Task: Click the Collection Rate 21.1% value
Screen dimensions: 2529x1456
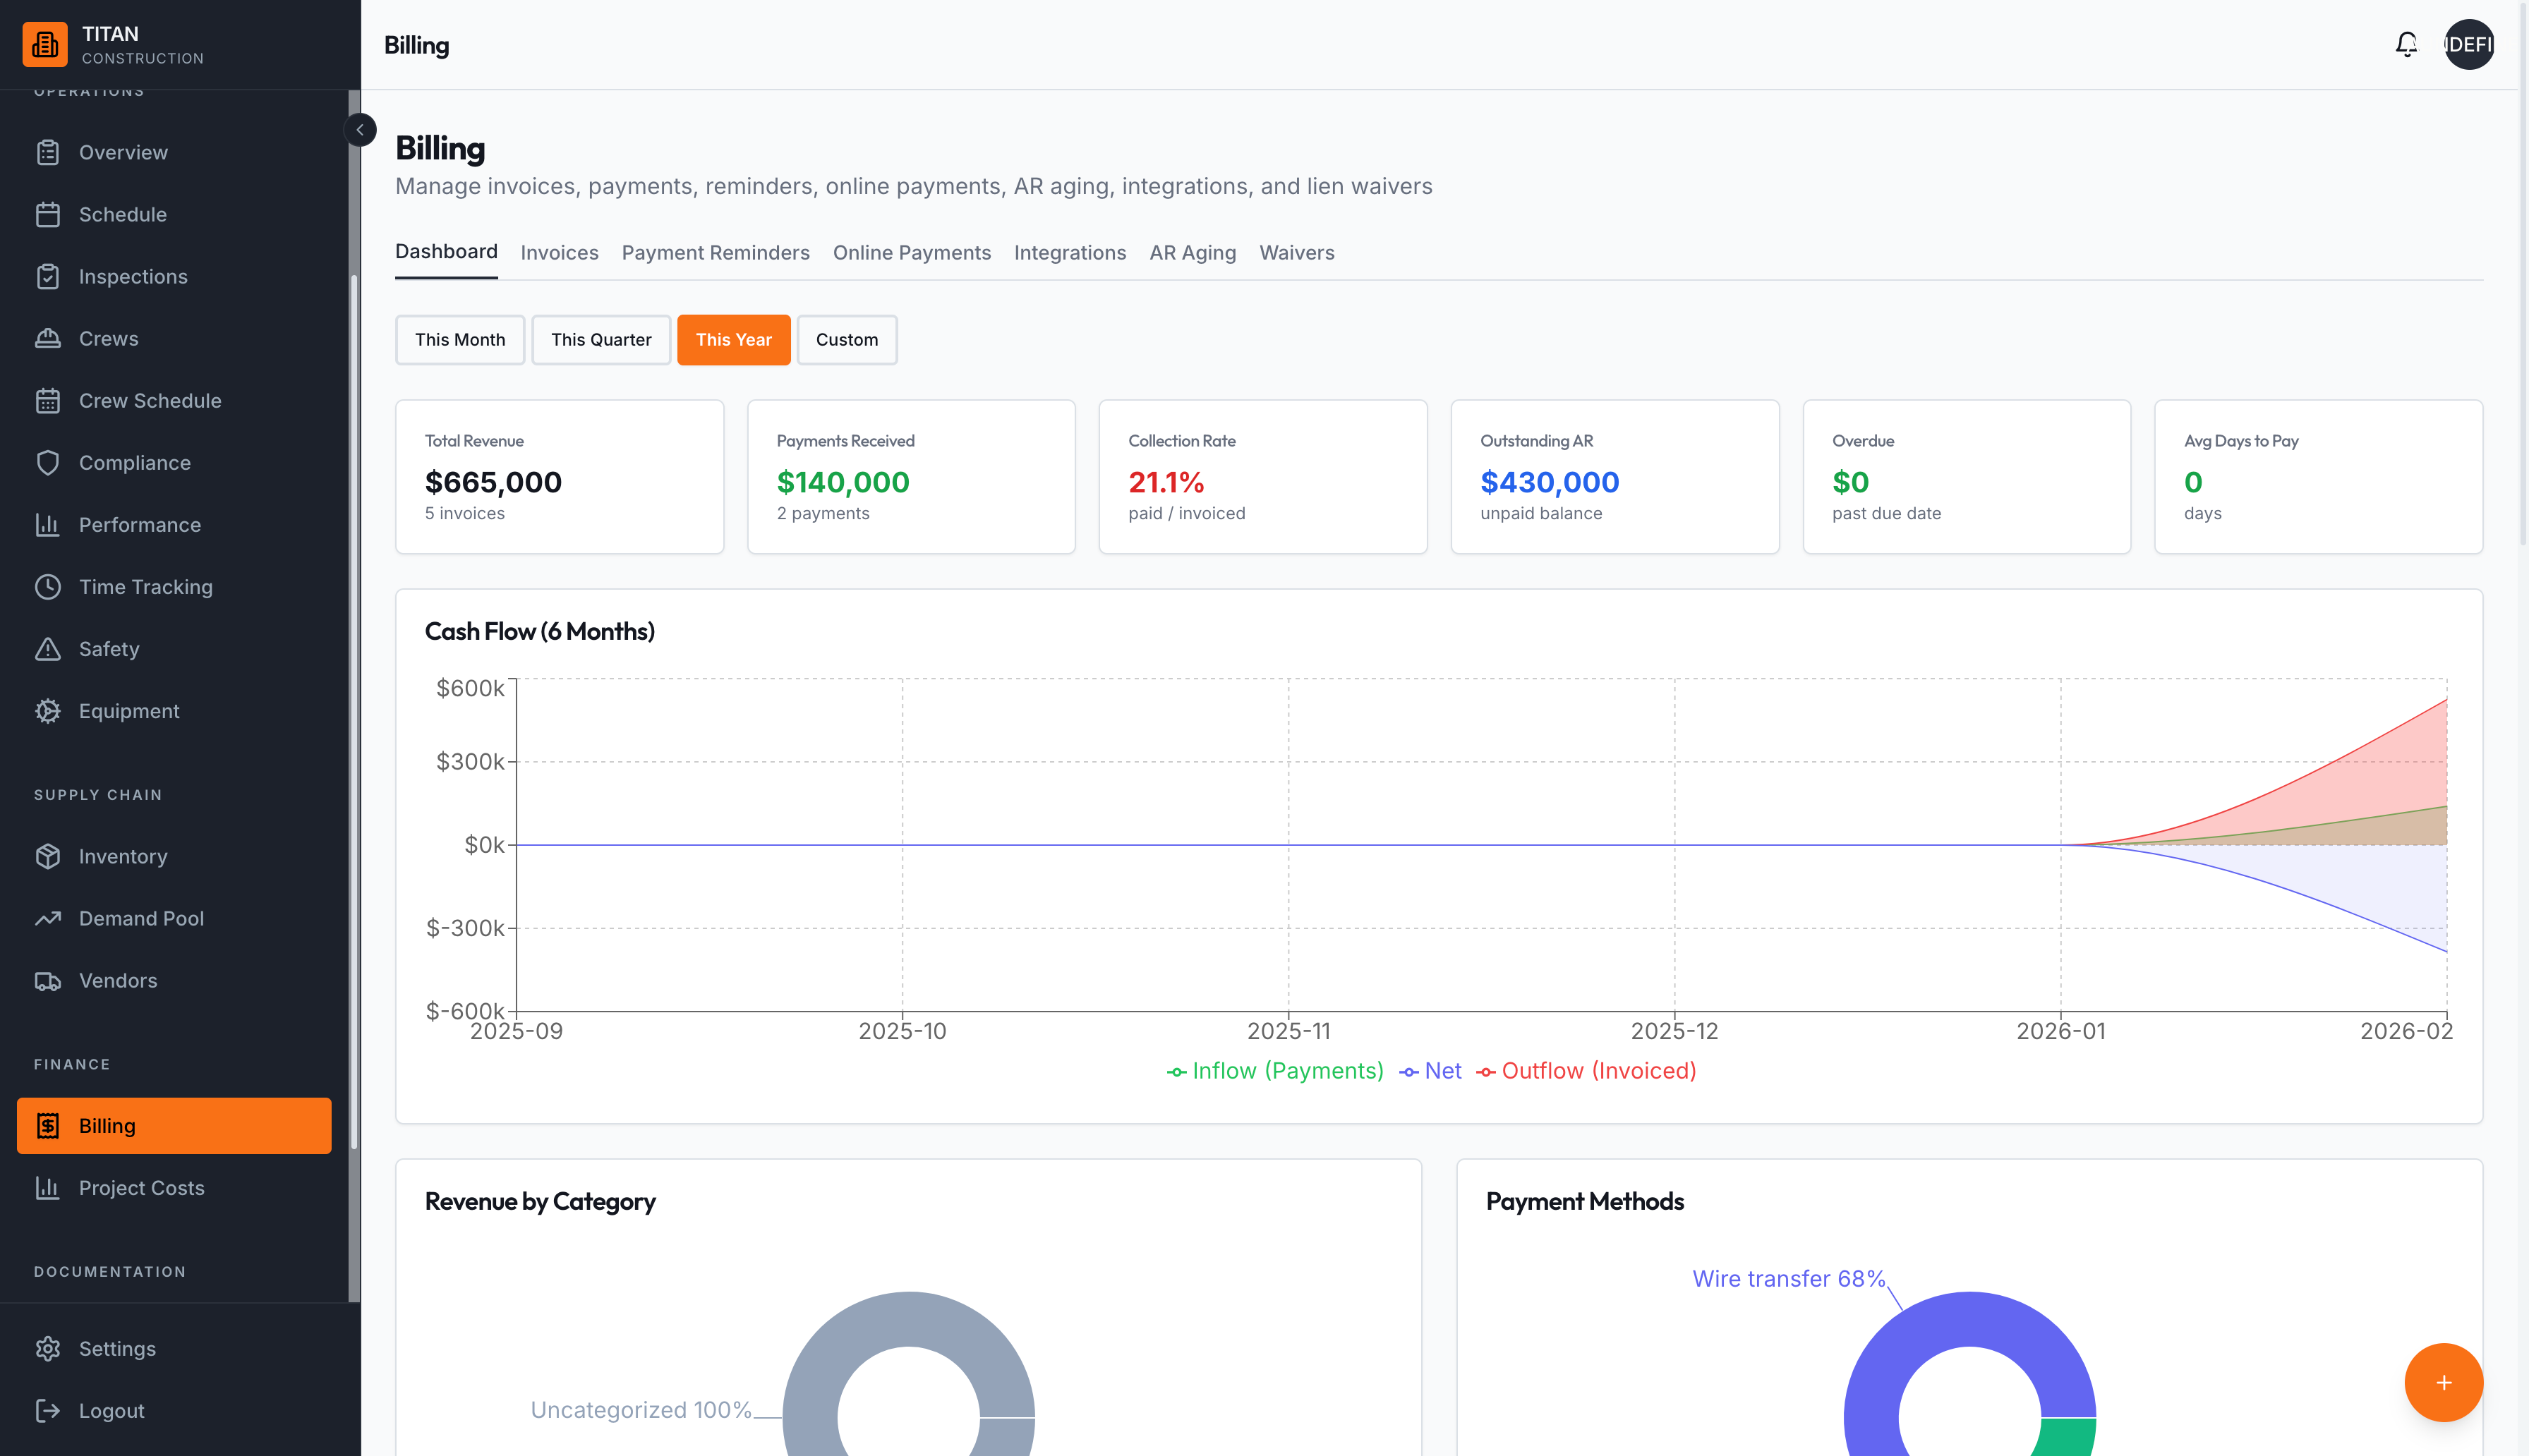Action: [x=1166, y=483]
